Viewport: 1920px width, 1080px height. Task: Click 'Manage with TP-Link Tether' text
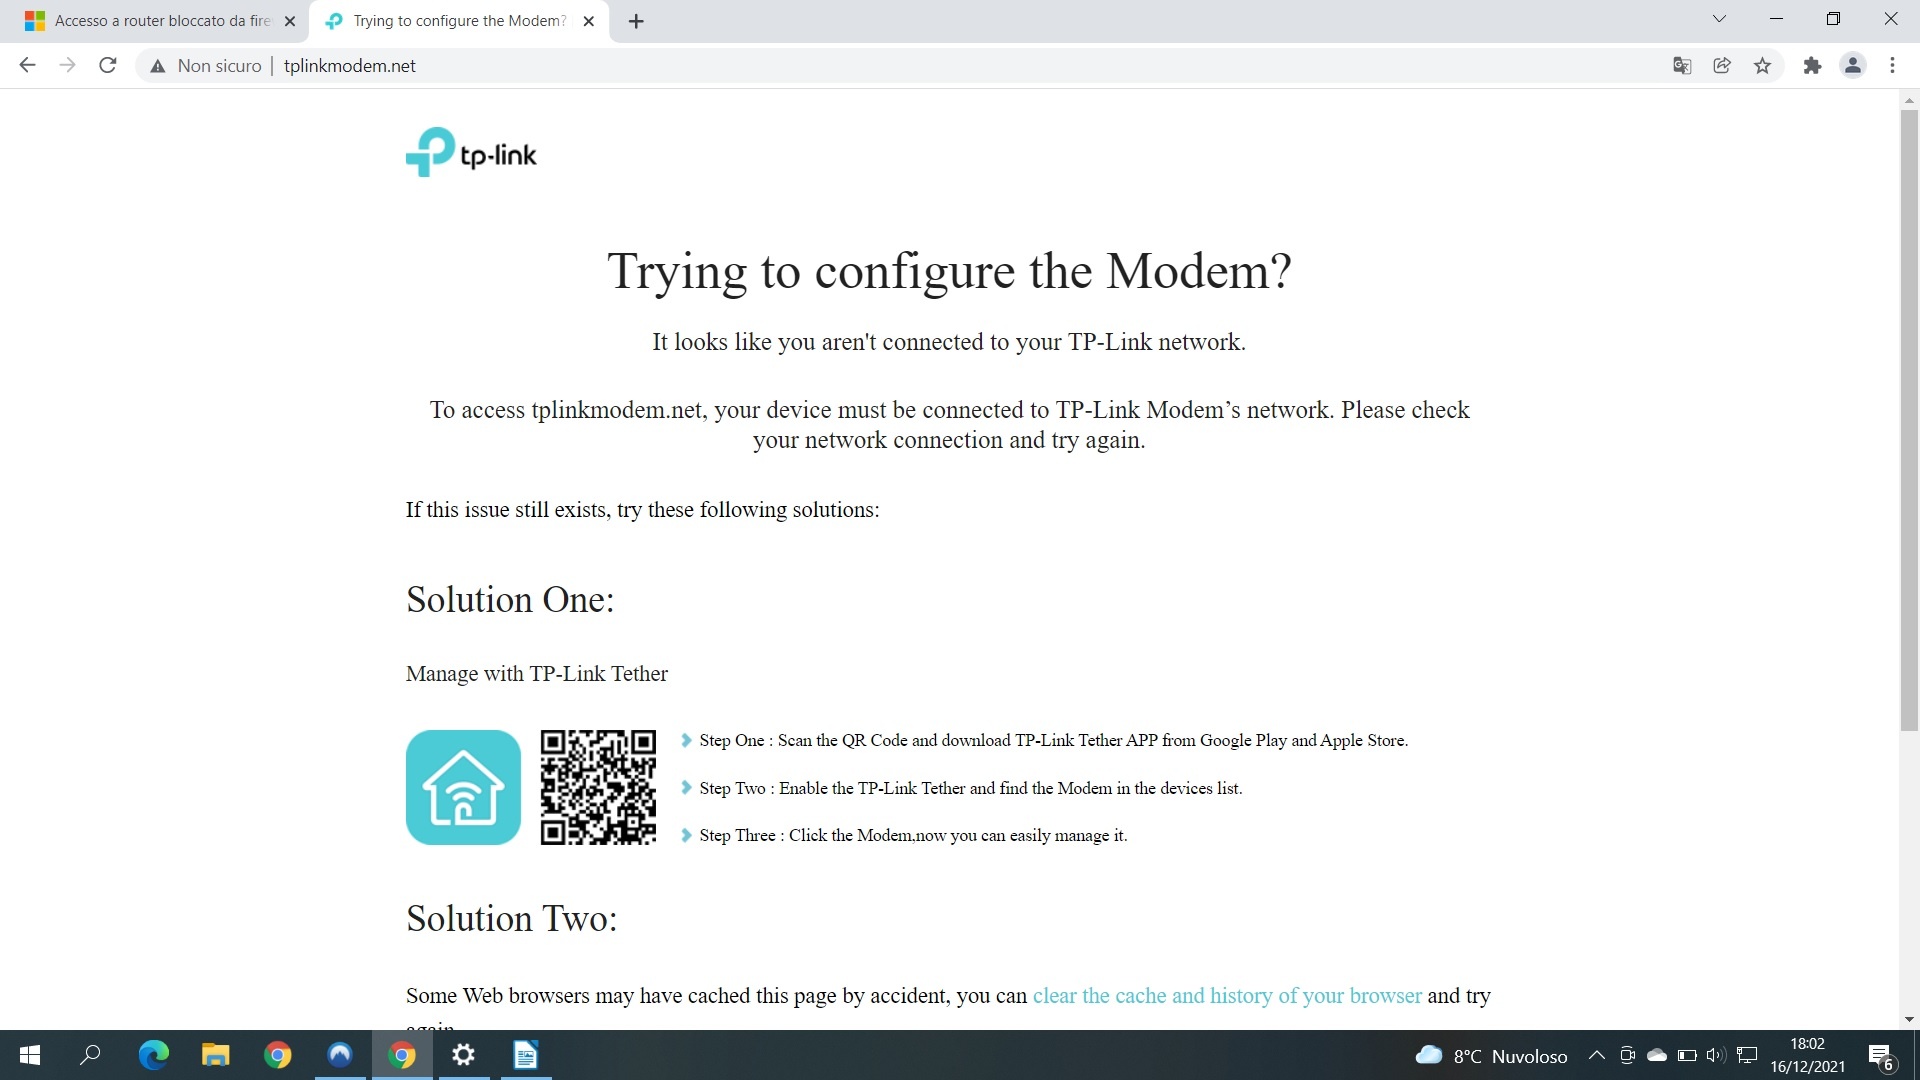pyautogui.click(x=537, y=674)
